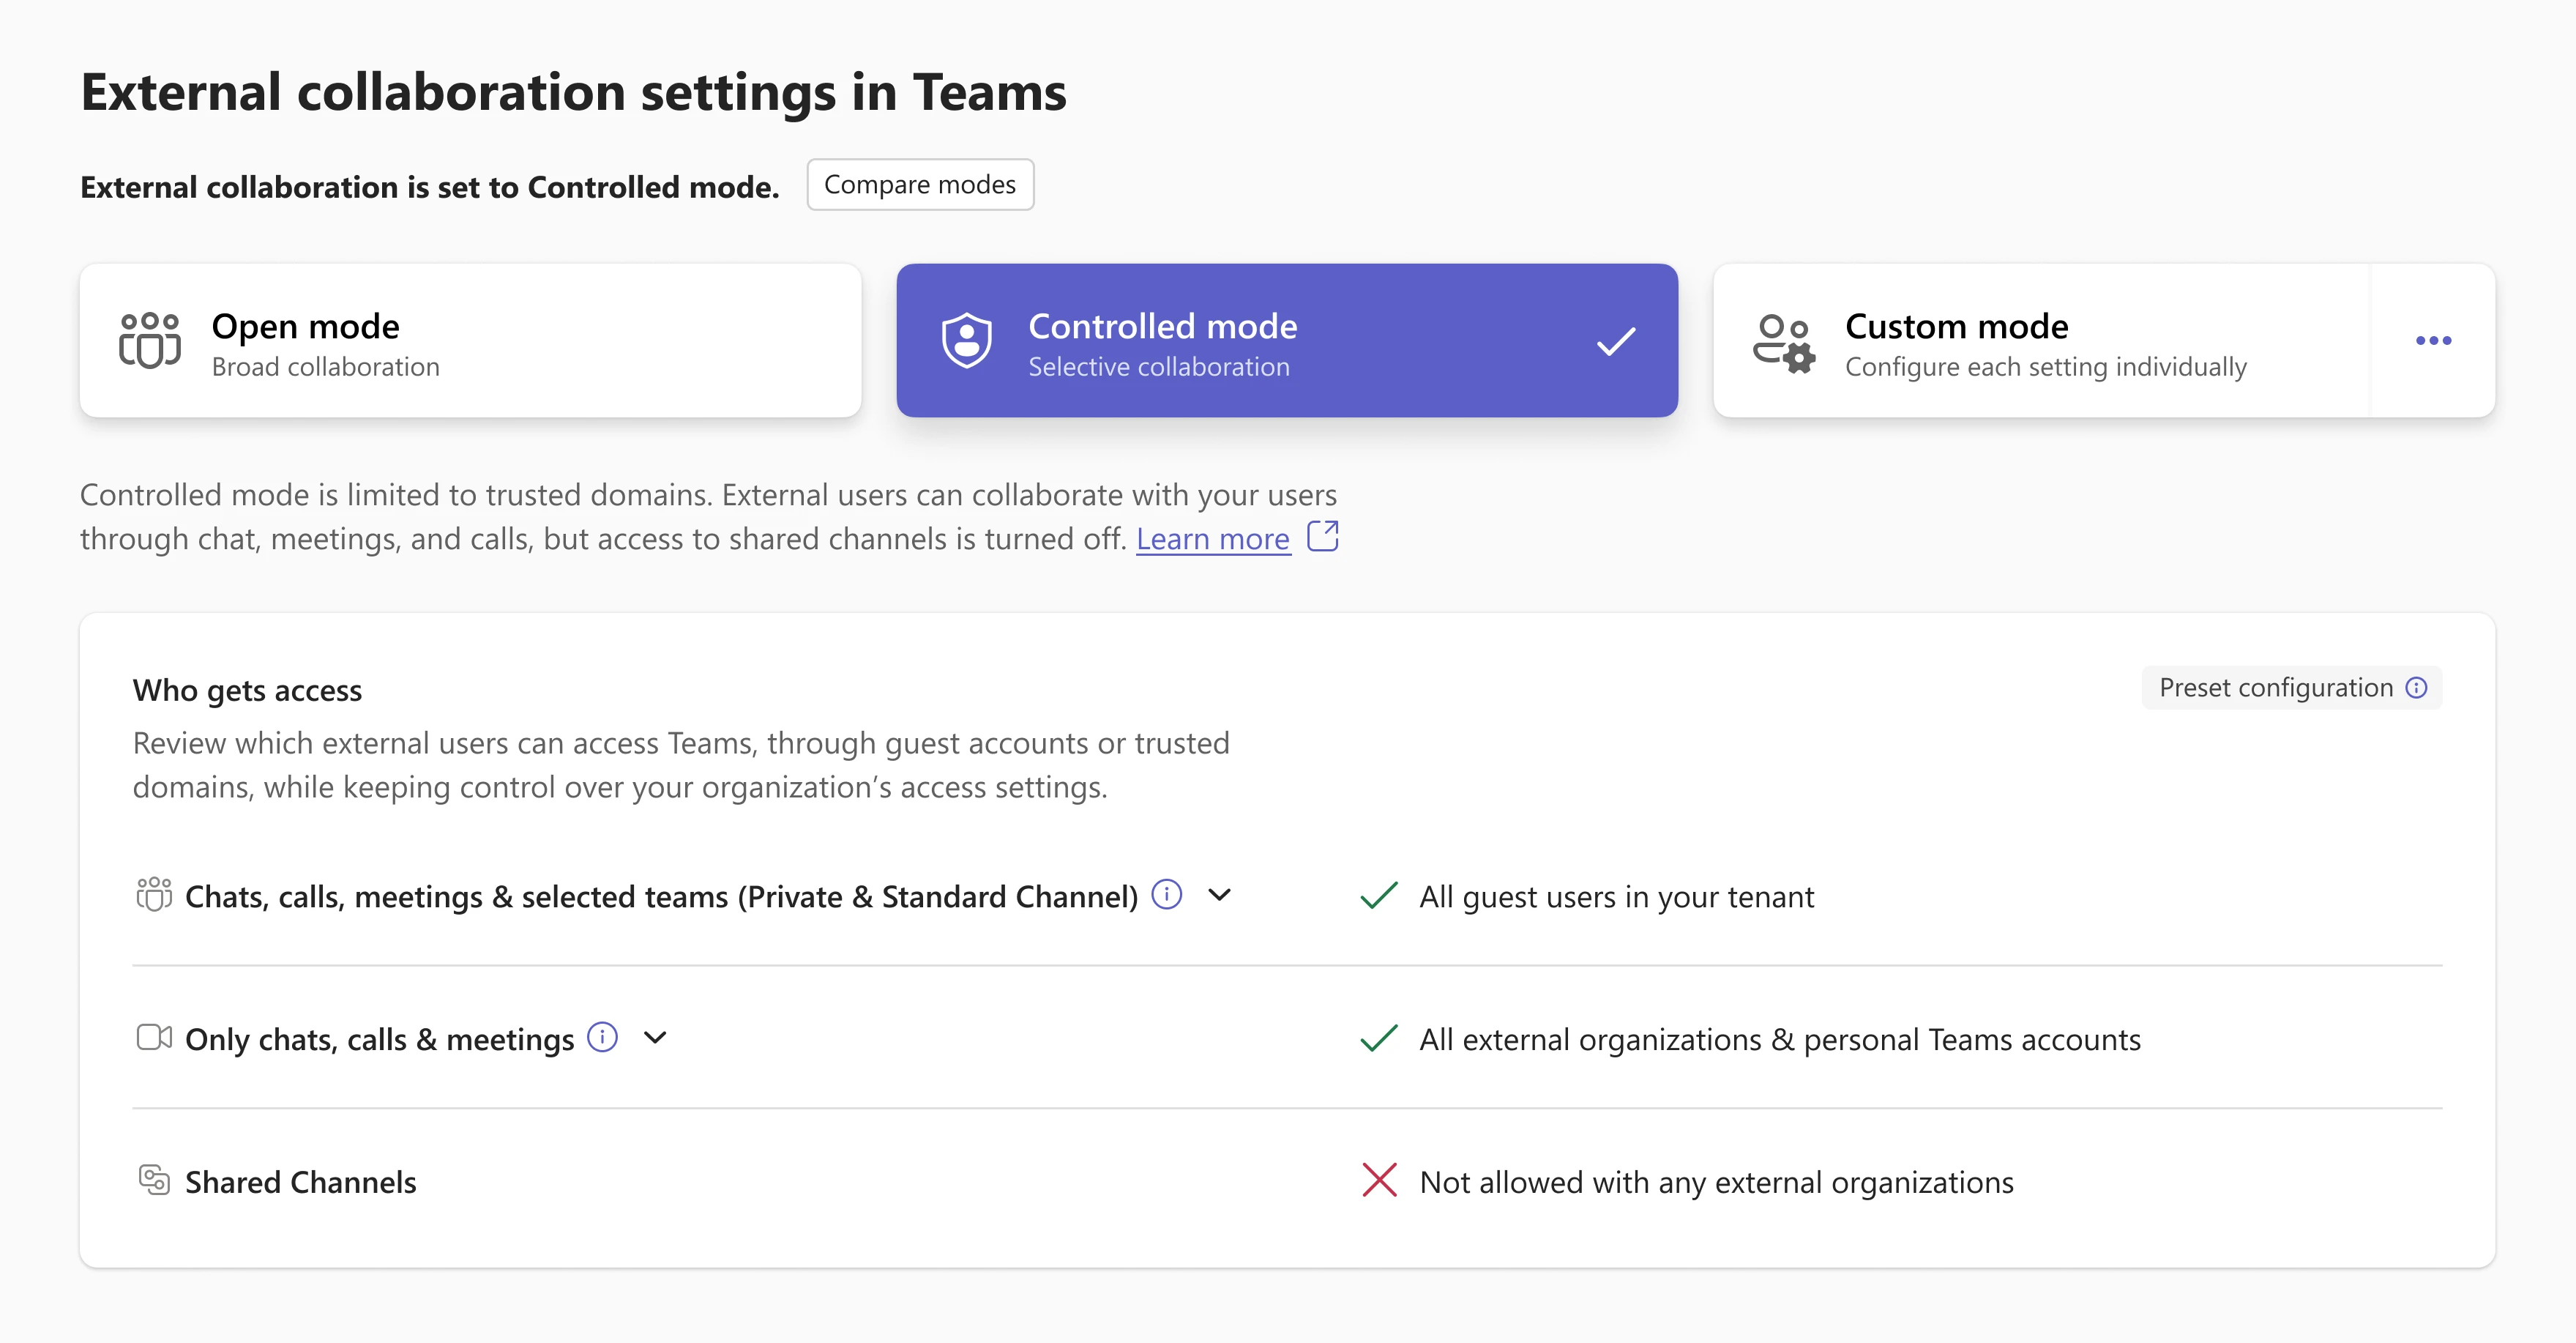Open the Compare modes dialog
Viewport: 2576px width, 1343px height.
(x=920, y=185)
